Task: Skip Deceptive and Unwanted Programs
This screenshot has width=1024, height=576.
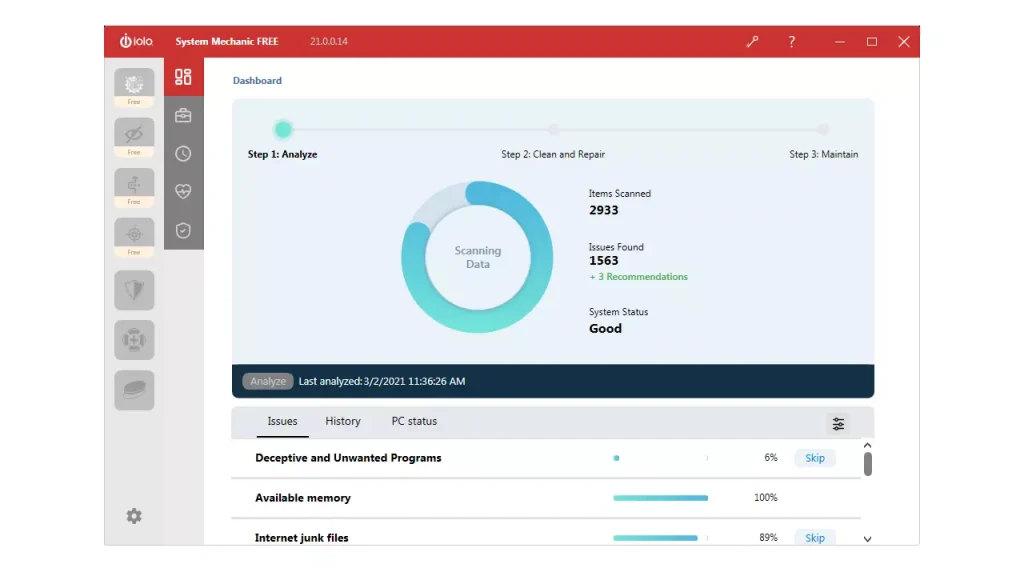Action: (814, 458)
